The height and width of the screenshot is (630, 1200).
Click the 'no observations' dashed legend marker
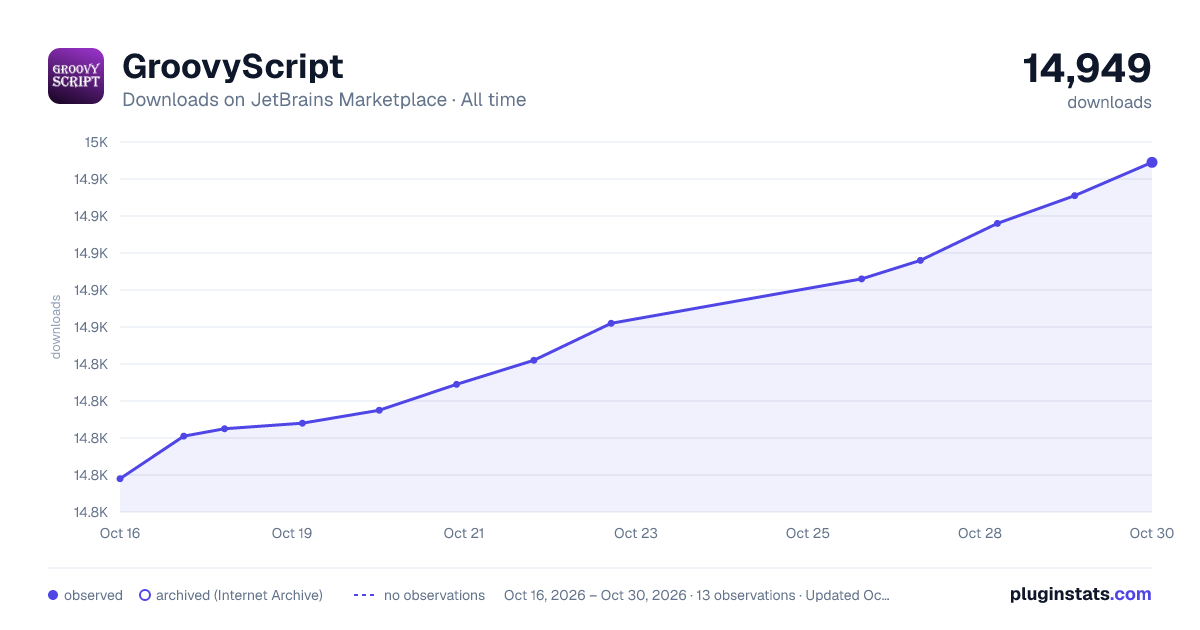pyautogui.click(x=364, y=595)
